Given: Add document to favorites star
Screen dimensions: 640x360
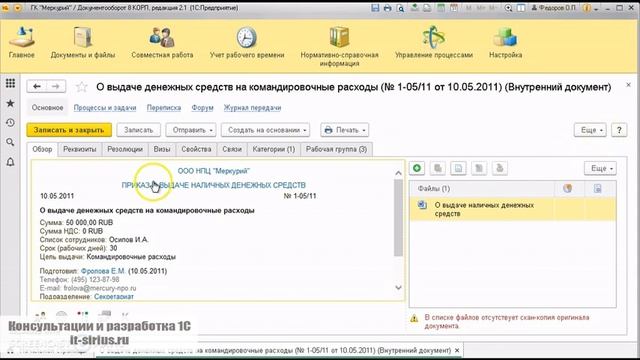Looking at the screenshot, I should click(x=82, y=87).
